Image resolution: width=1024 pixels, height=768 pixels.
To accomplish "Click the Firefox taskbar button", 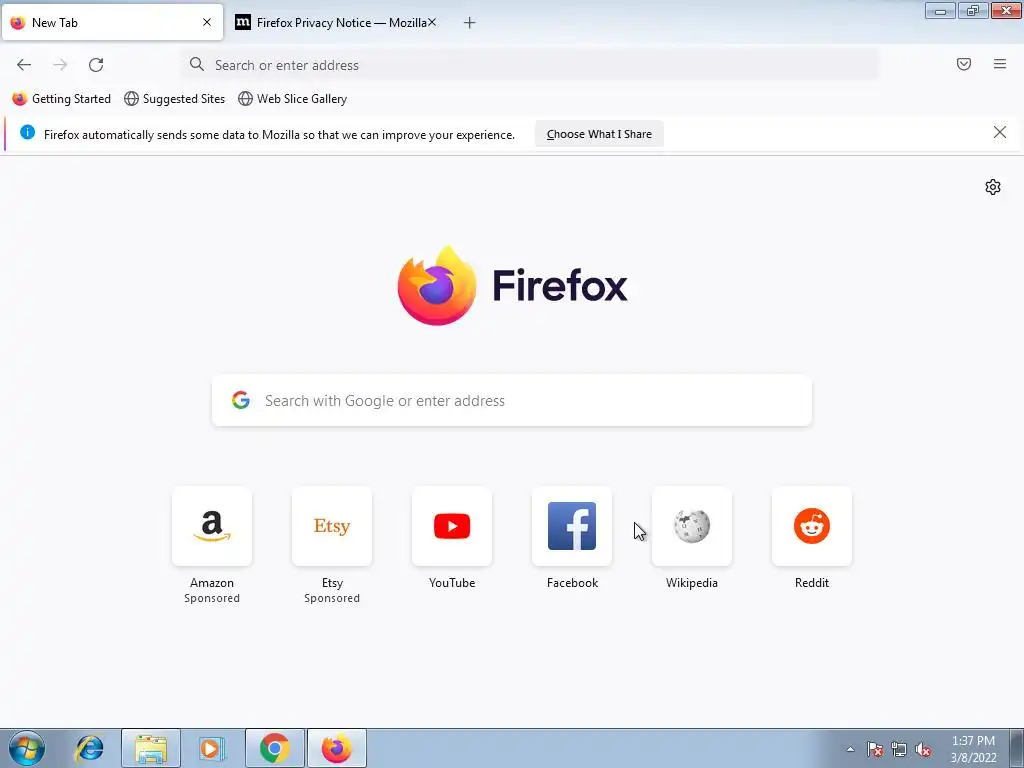I will (x=336, y=748).
